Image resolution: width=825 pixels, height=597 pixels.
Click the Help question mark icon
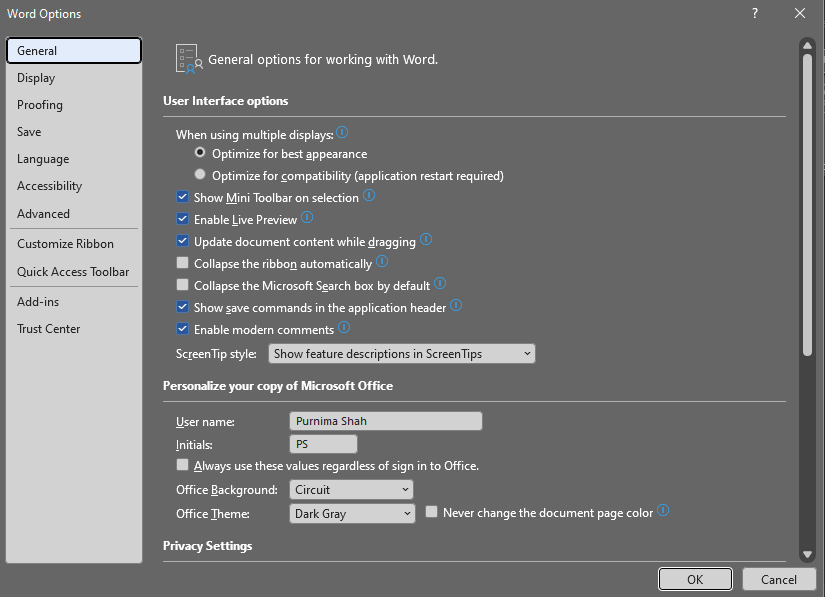(x=755, y=13)
